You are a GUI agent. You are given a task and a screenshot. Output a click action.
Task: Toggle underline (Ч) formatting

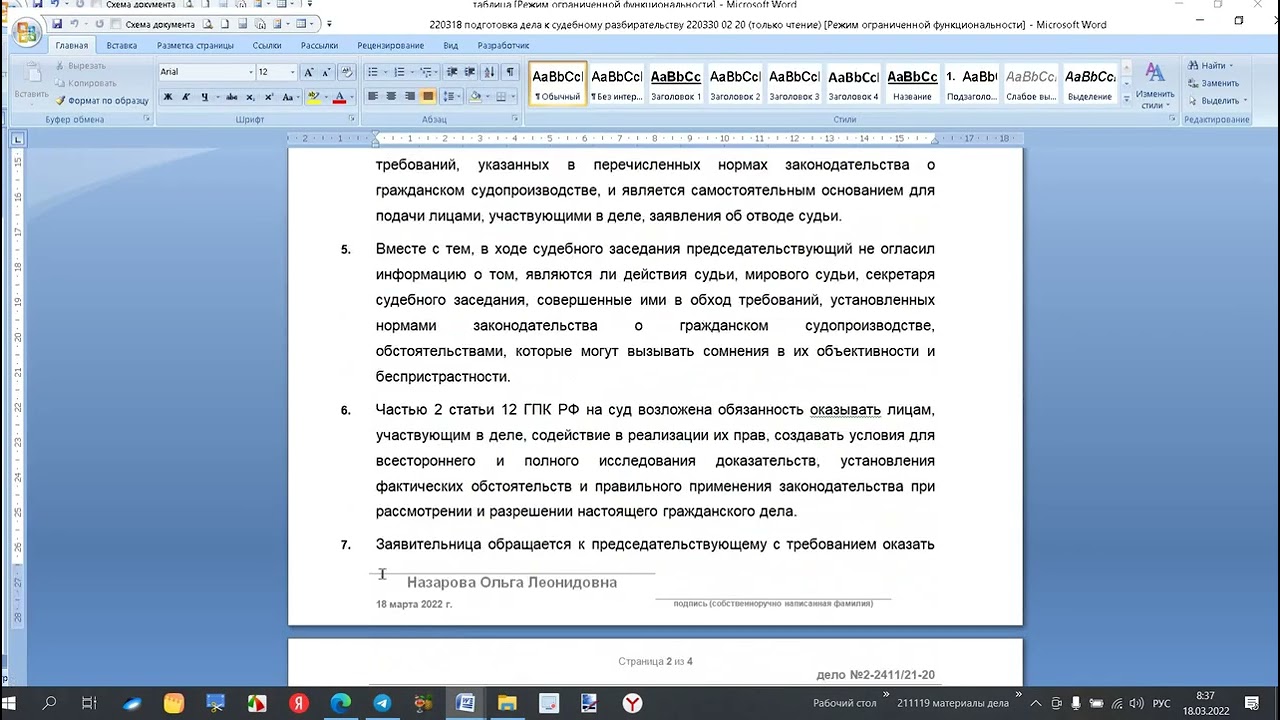[x=205, y=97]
